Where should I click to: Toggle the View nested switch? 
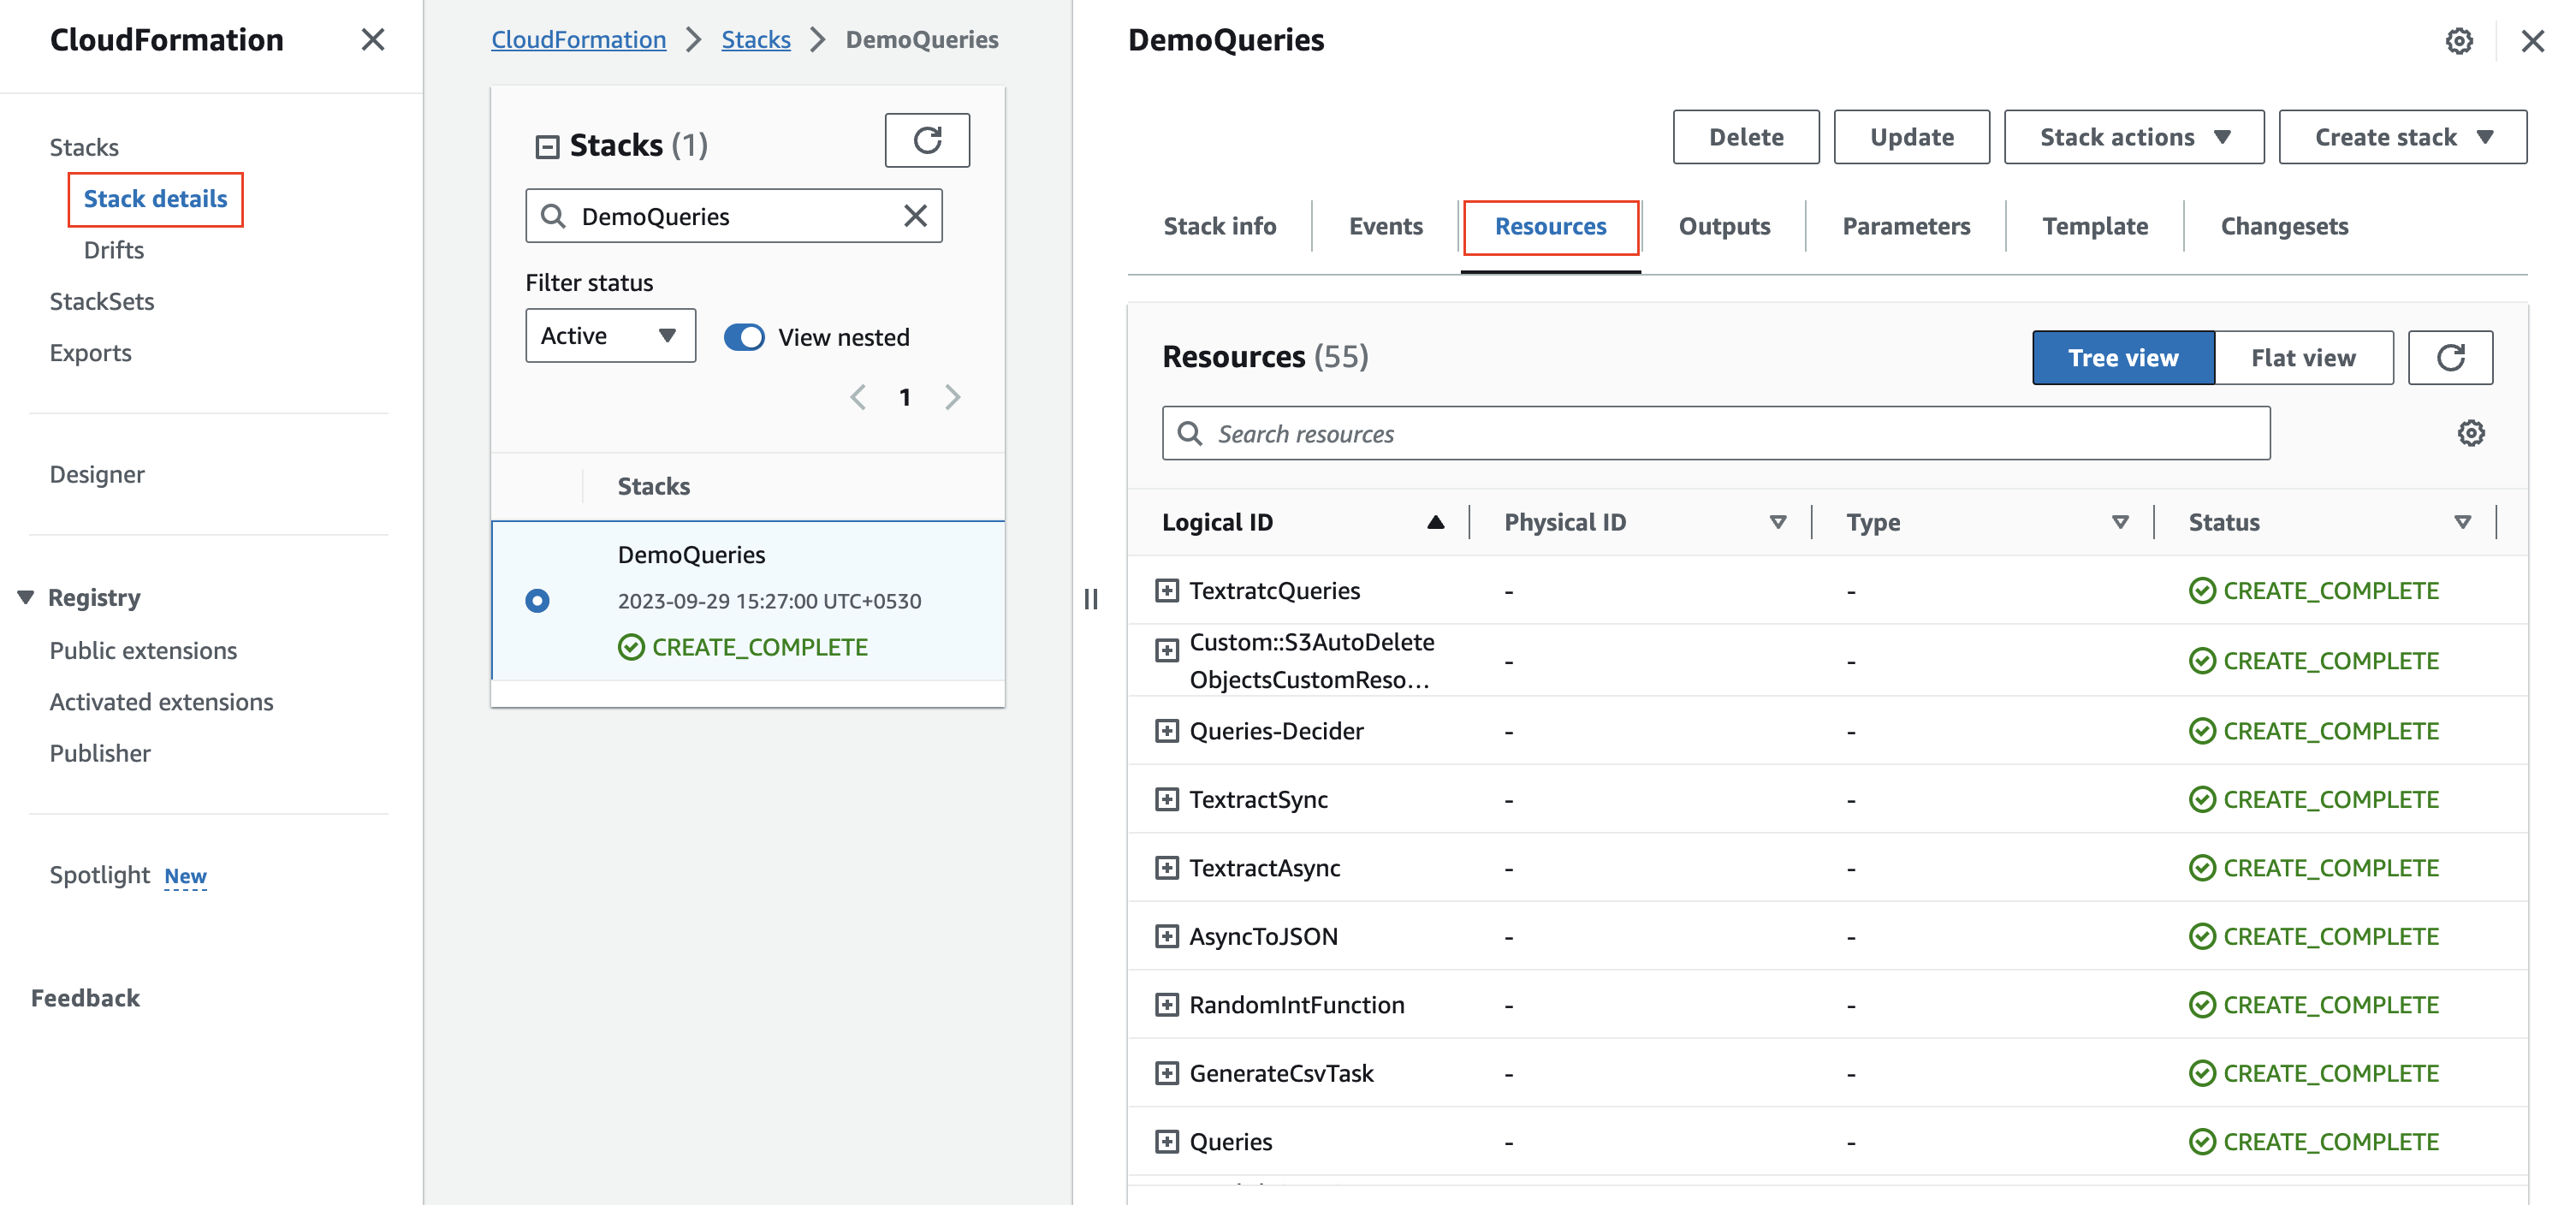click(744, 337)
